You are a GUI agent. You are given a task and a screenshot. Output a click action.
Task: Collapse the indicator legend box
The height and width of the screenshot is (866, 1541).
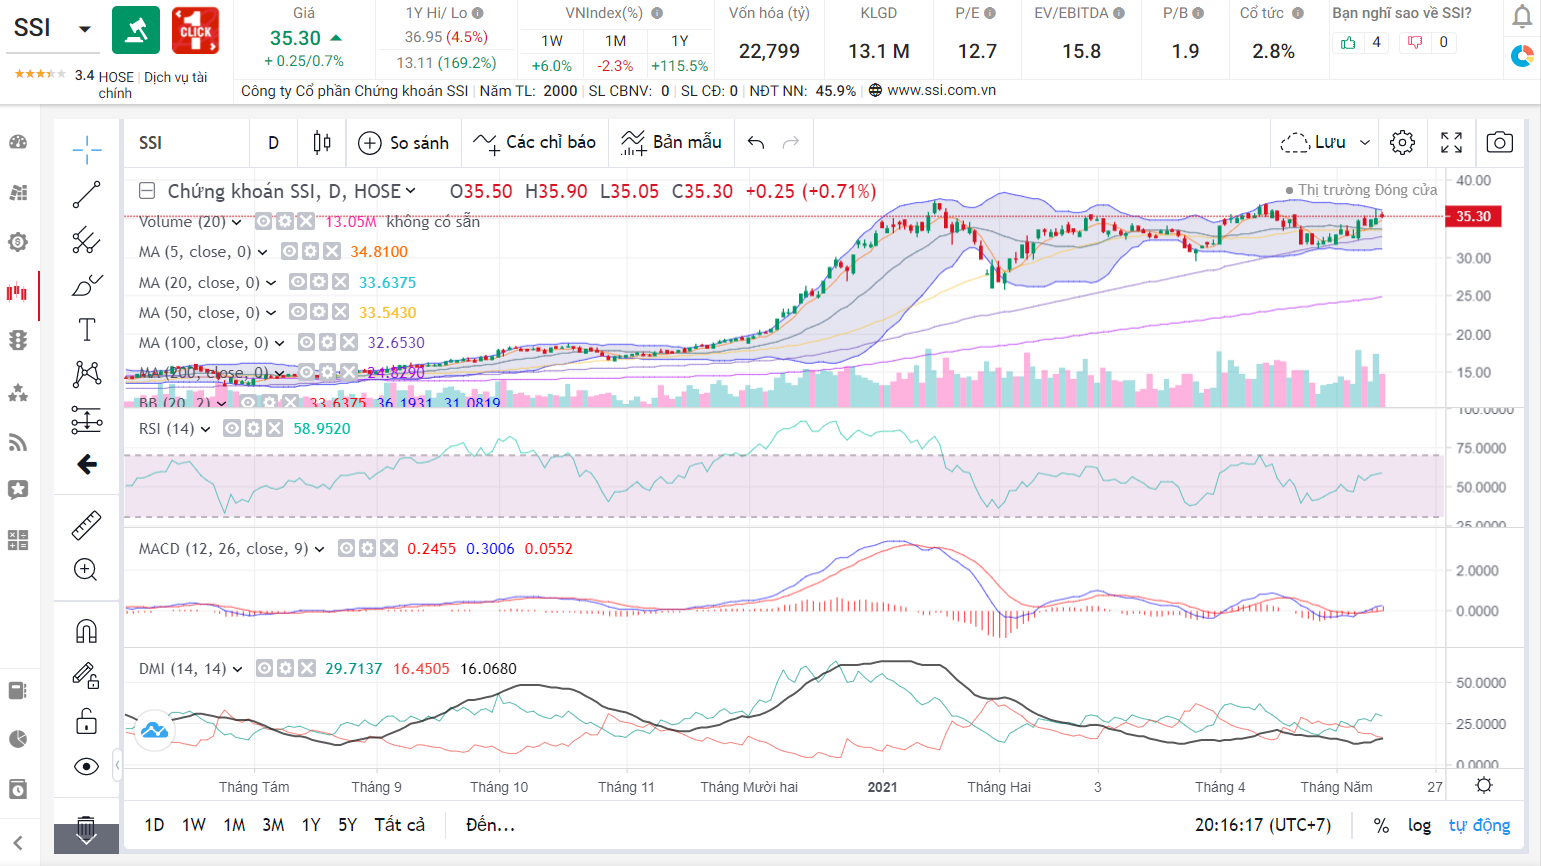tap(147, 191)
